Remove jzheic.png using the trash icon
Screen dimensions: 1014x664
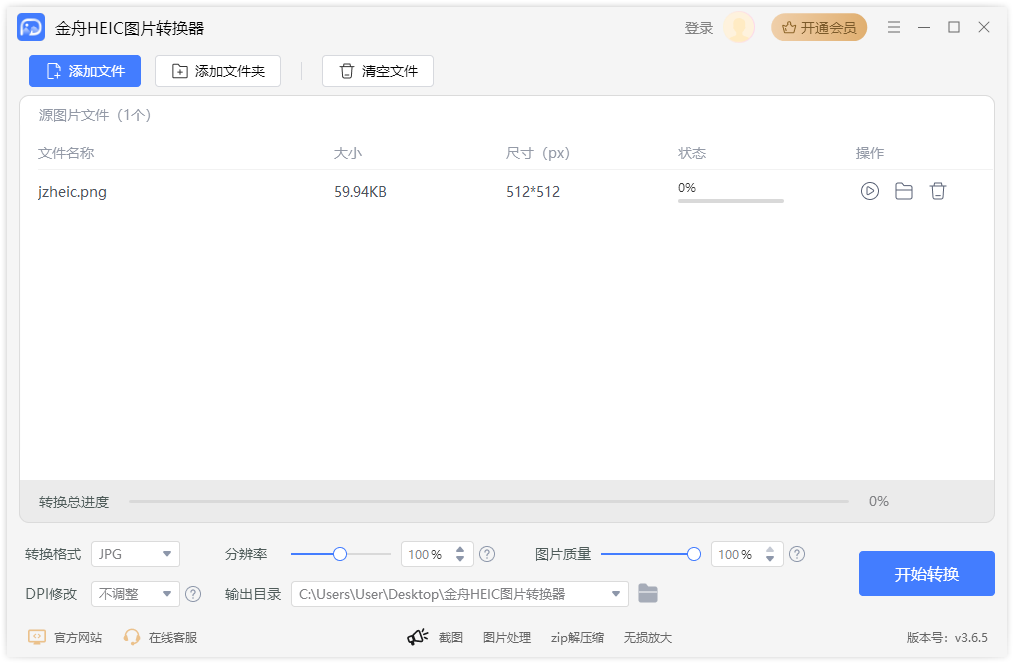[x=938, y=191]
